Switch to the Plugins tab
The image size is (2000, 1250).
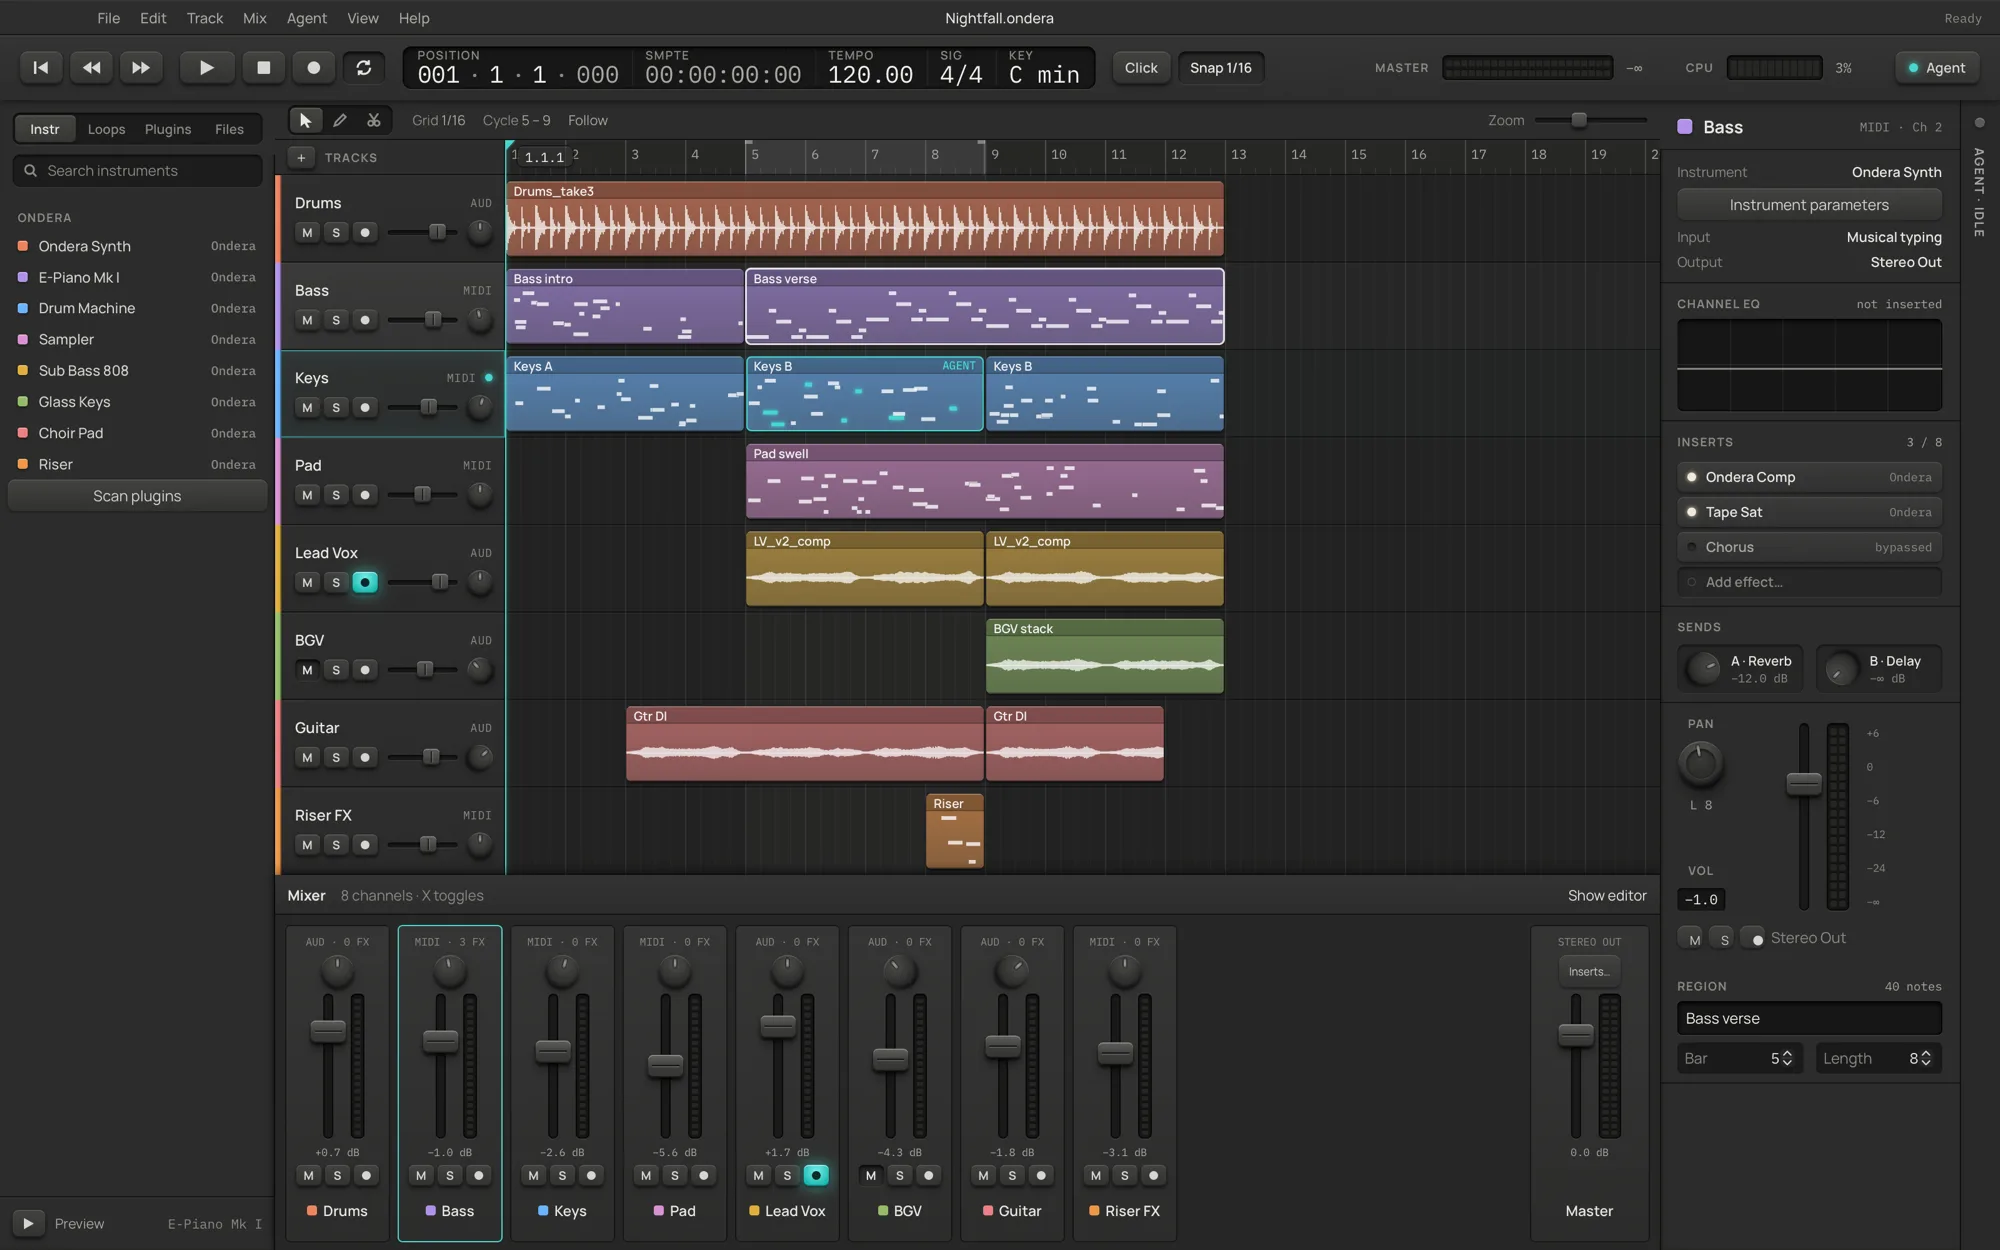(168, 129)
